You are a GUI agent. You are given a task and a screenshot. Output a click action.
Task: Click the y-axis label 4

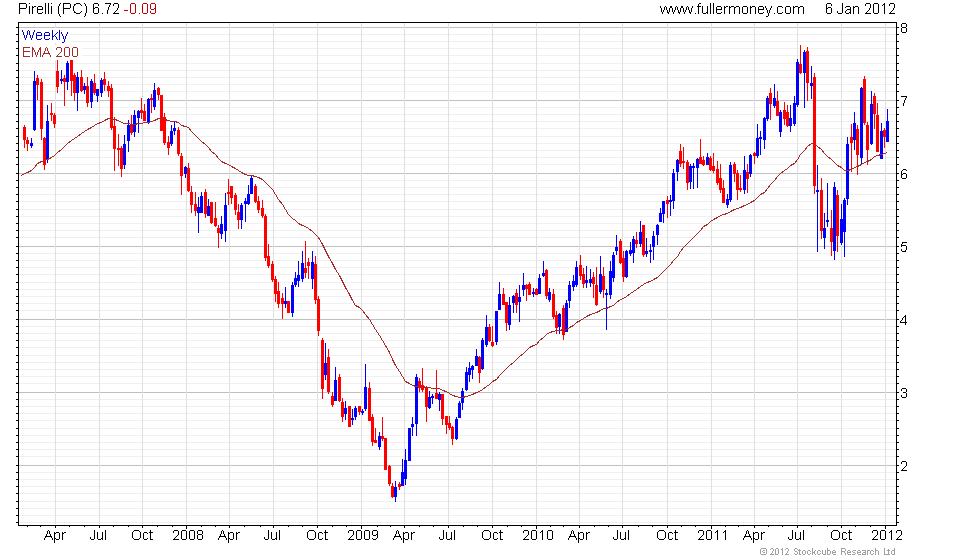click(x=904, y=321)
